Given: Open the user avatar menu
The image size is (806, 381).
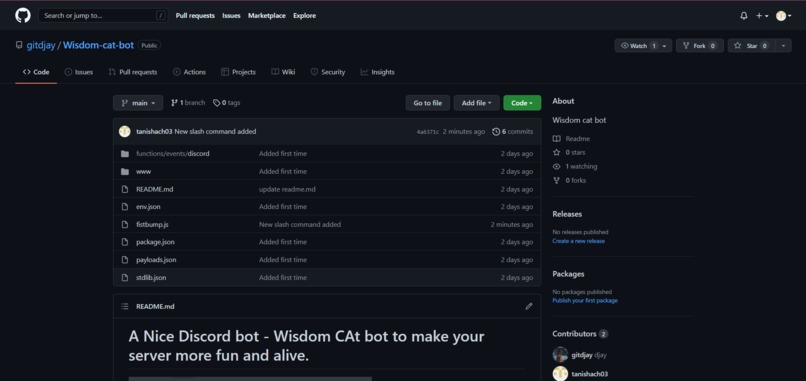Looking at the screenshot, I should click(x=784, y=16).
